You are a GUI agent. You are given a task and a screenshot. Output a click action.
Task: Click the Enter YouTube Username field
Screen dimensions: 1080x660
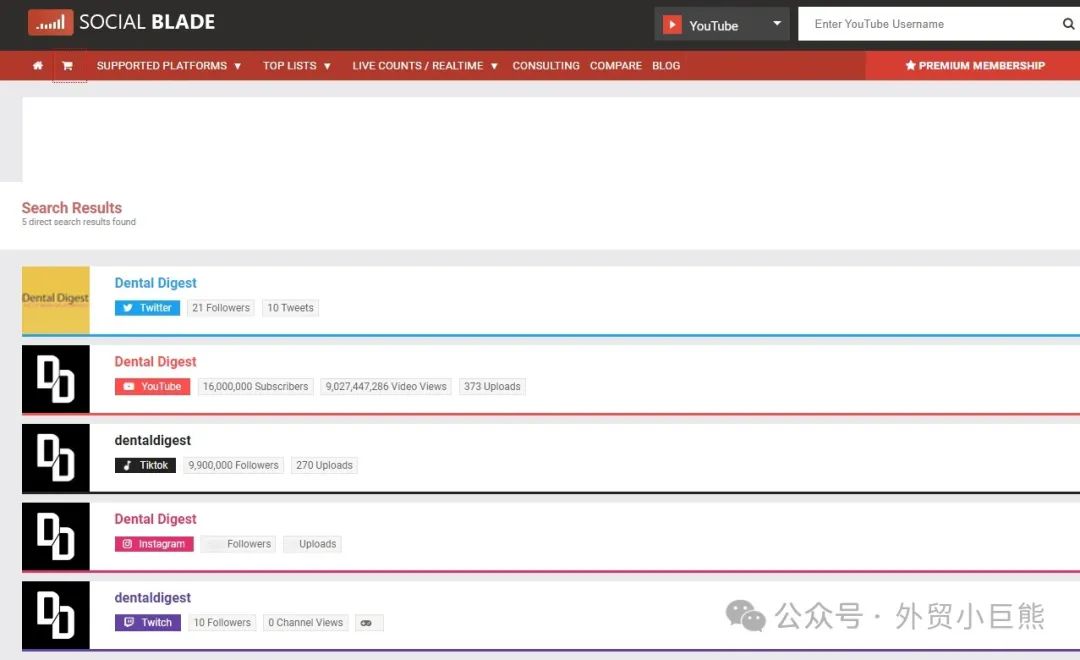tap(925, 24)
